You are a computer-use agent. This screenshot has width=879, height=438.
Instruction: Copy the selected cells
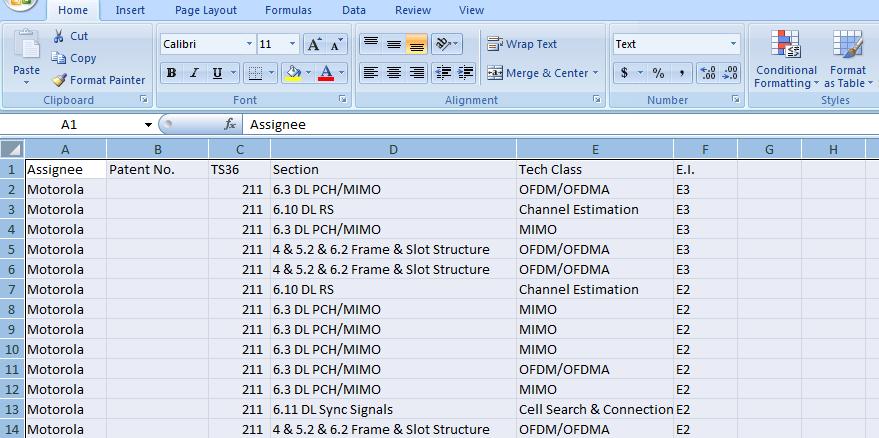73,58
